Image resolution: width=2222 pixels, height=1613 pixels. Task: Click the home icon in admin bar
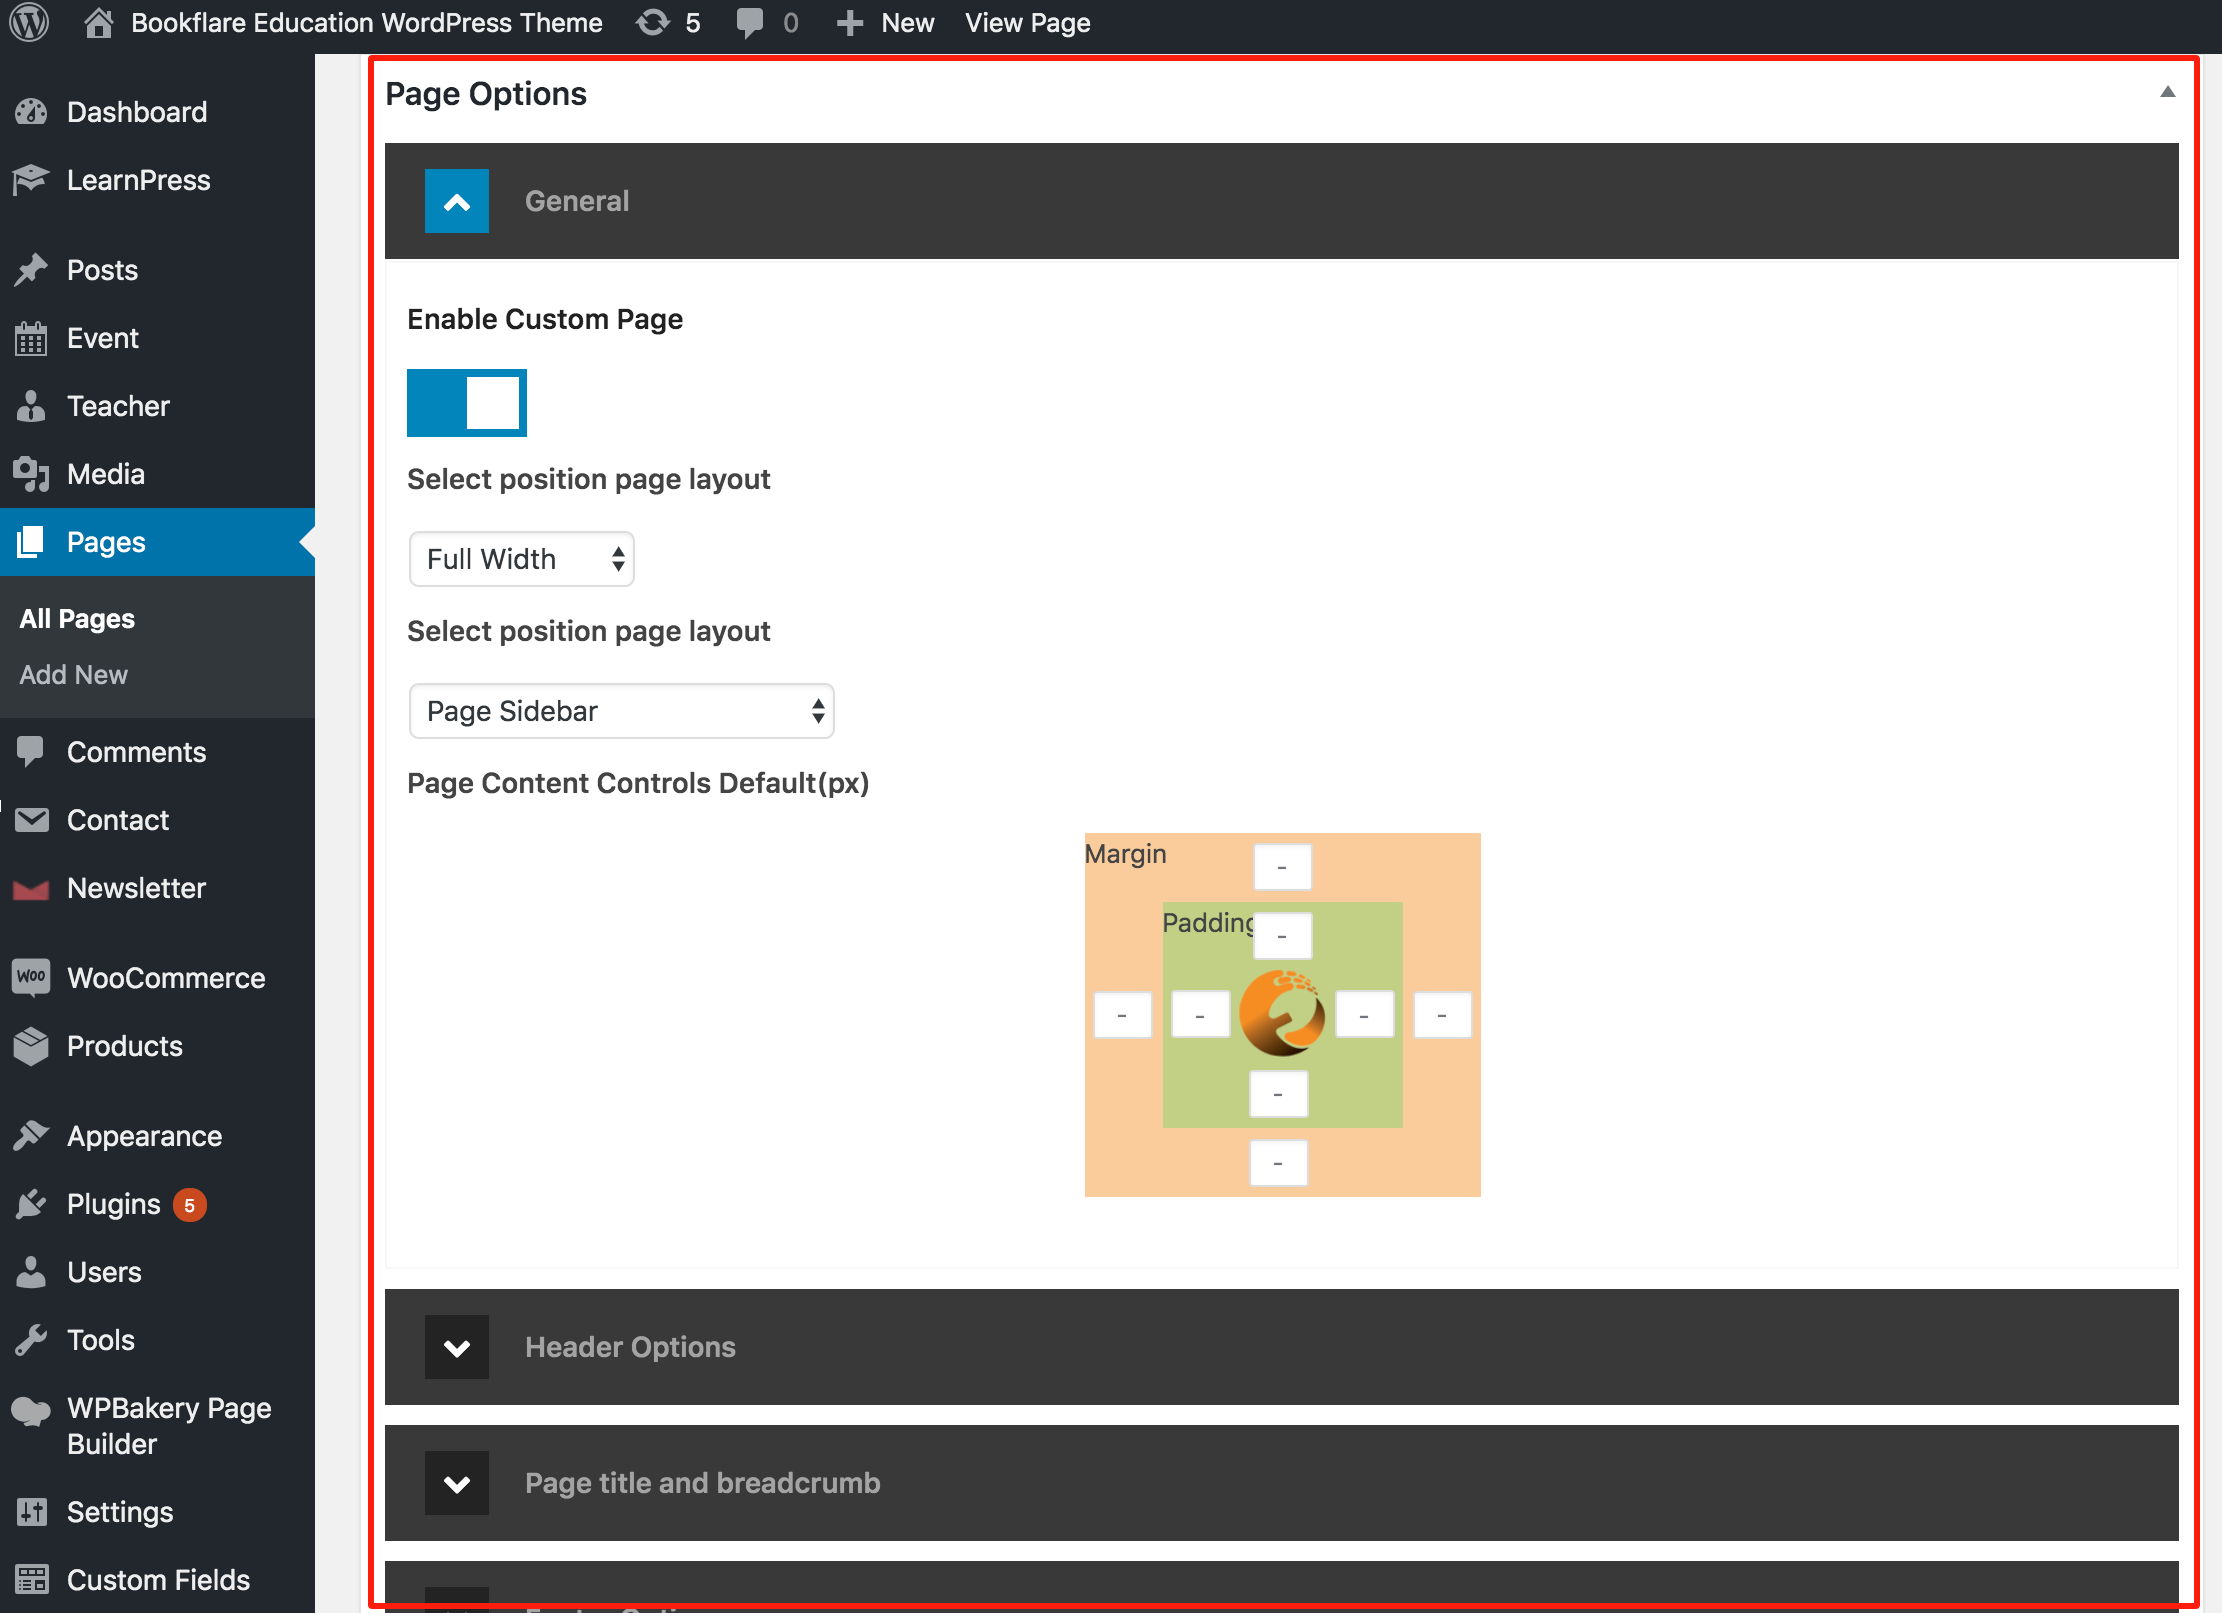(x=98, y=22)
